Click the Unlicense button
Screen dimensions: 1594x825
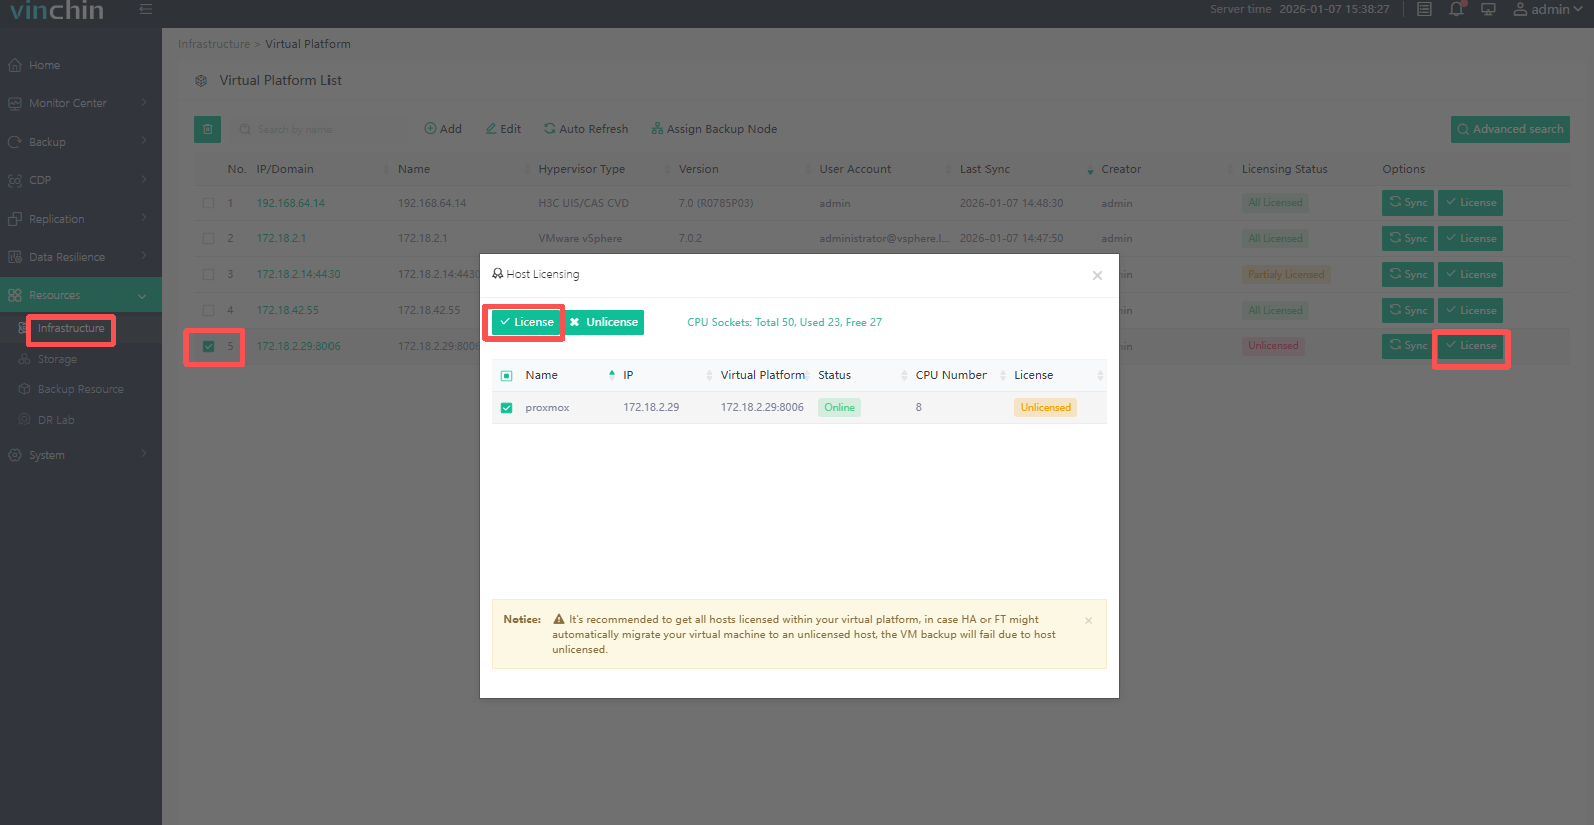[x=604, y=322]
